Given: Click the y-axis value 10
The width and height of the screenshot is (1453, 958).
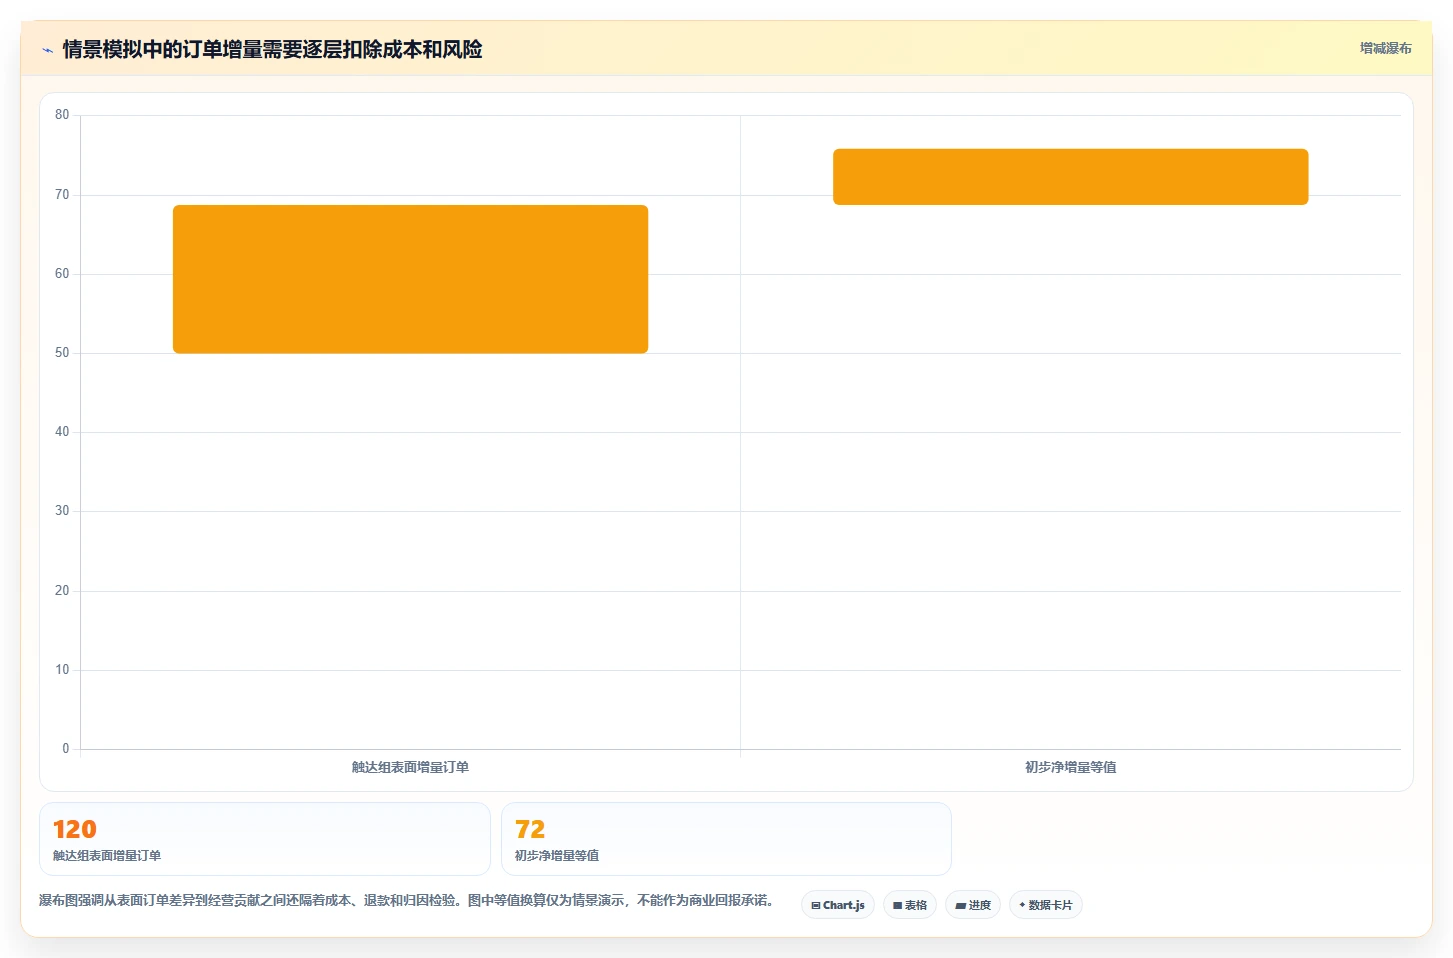Looking at the screenshot, I should (x=62, y=670).
